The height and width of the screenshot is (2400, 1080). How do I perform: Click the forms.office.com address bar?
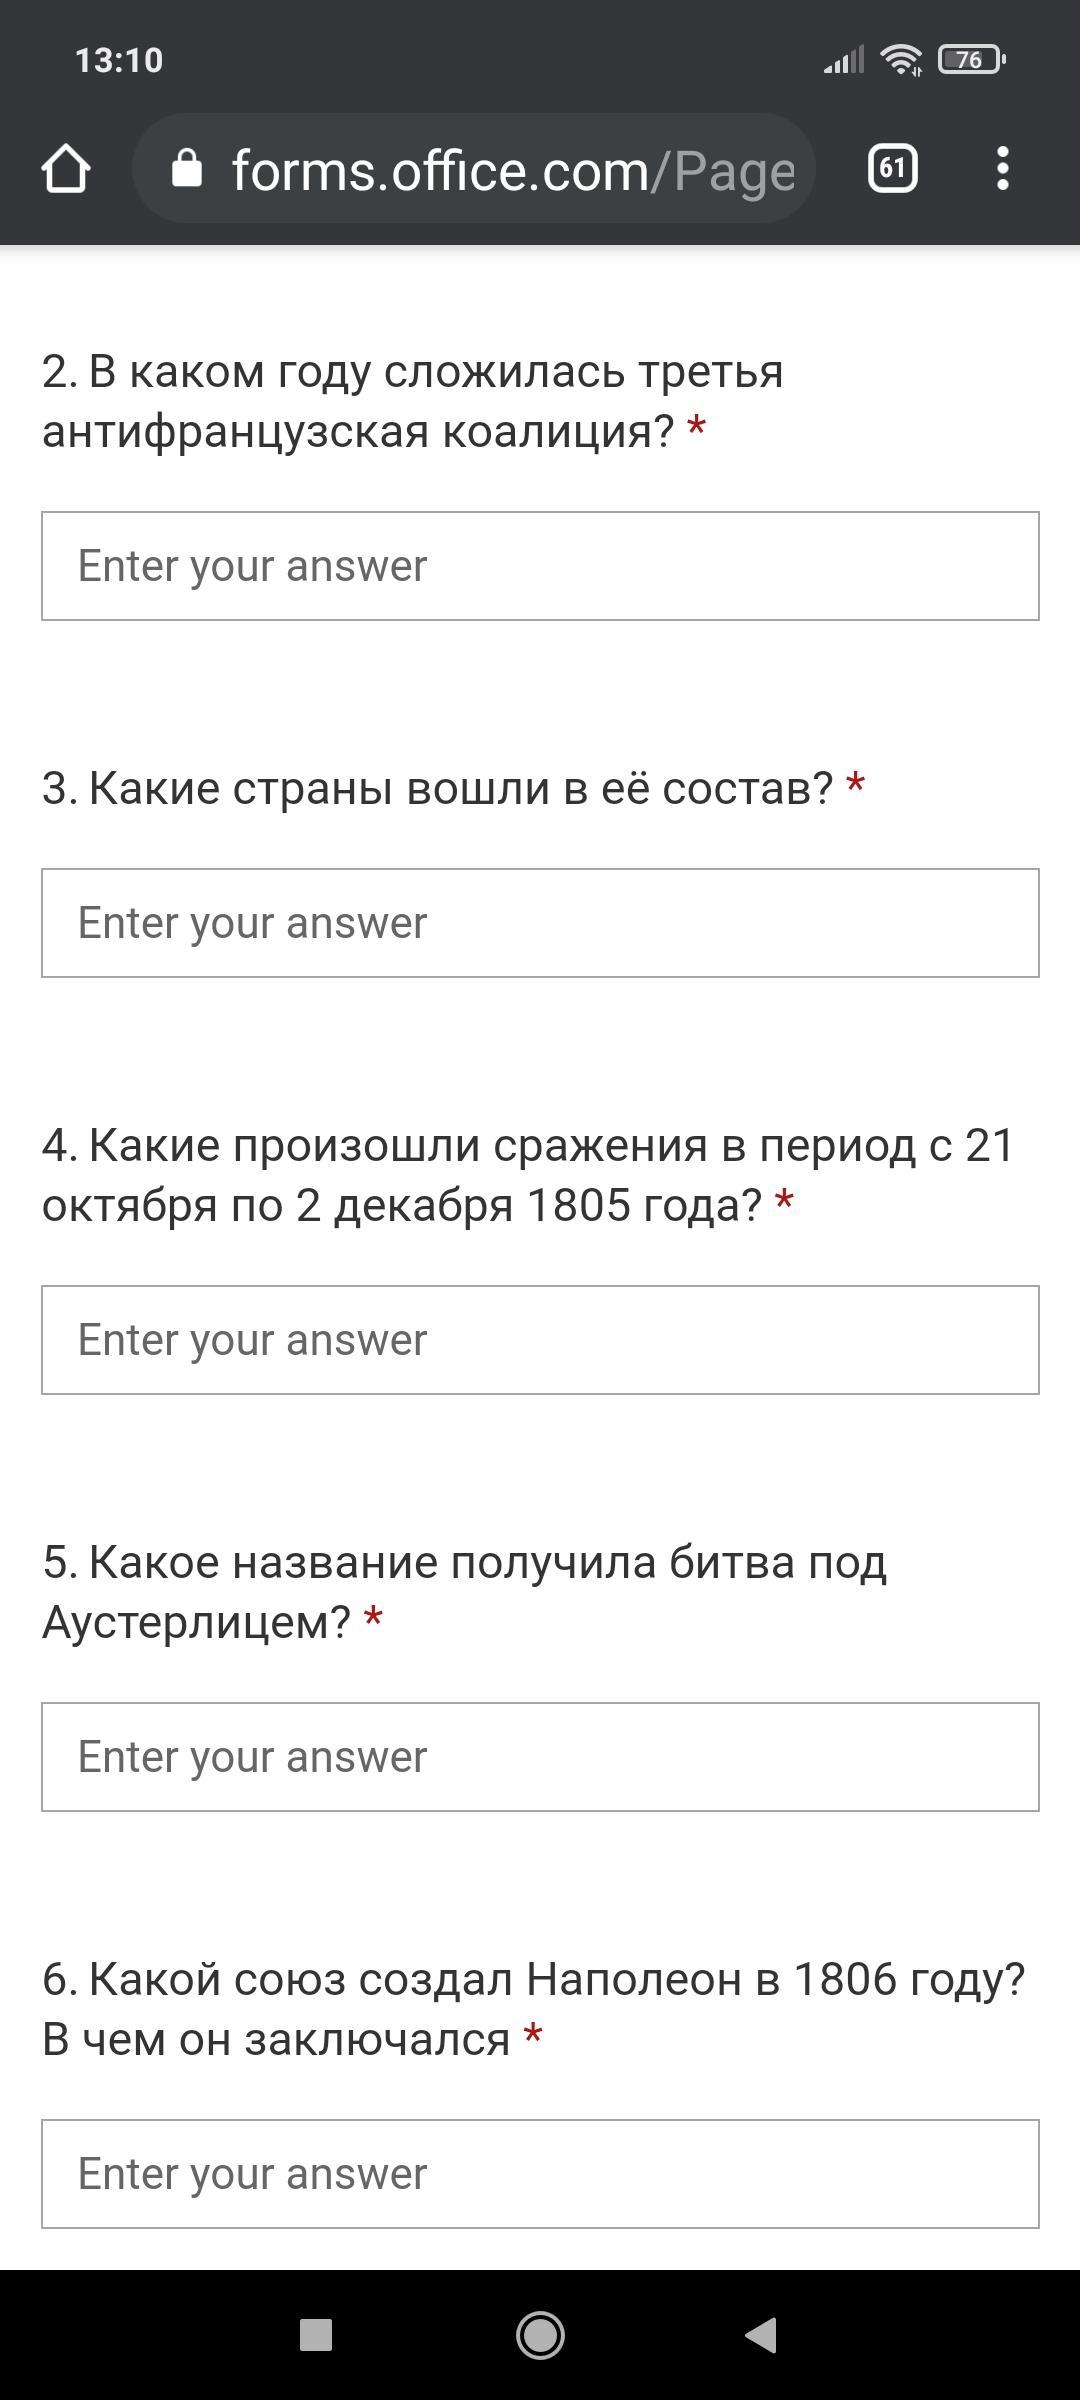(x=474, y=168)
